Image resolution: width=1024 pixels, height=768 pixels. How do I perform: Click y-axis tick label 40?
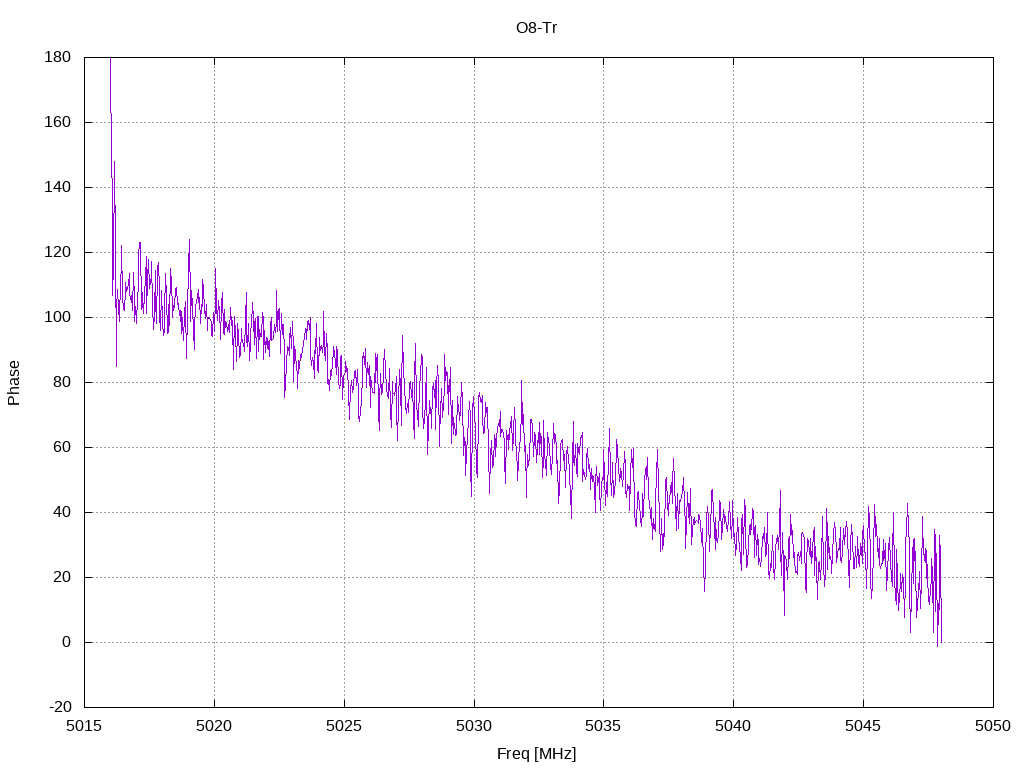pos(62,512)
